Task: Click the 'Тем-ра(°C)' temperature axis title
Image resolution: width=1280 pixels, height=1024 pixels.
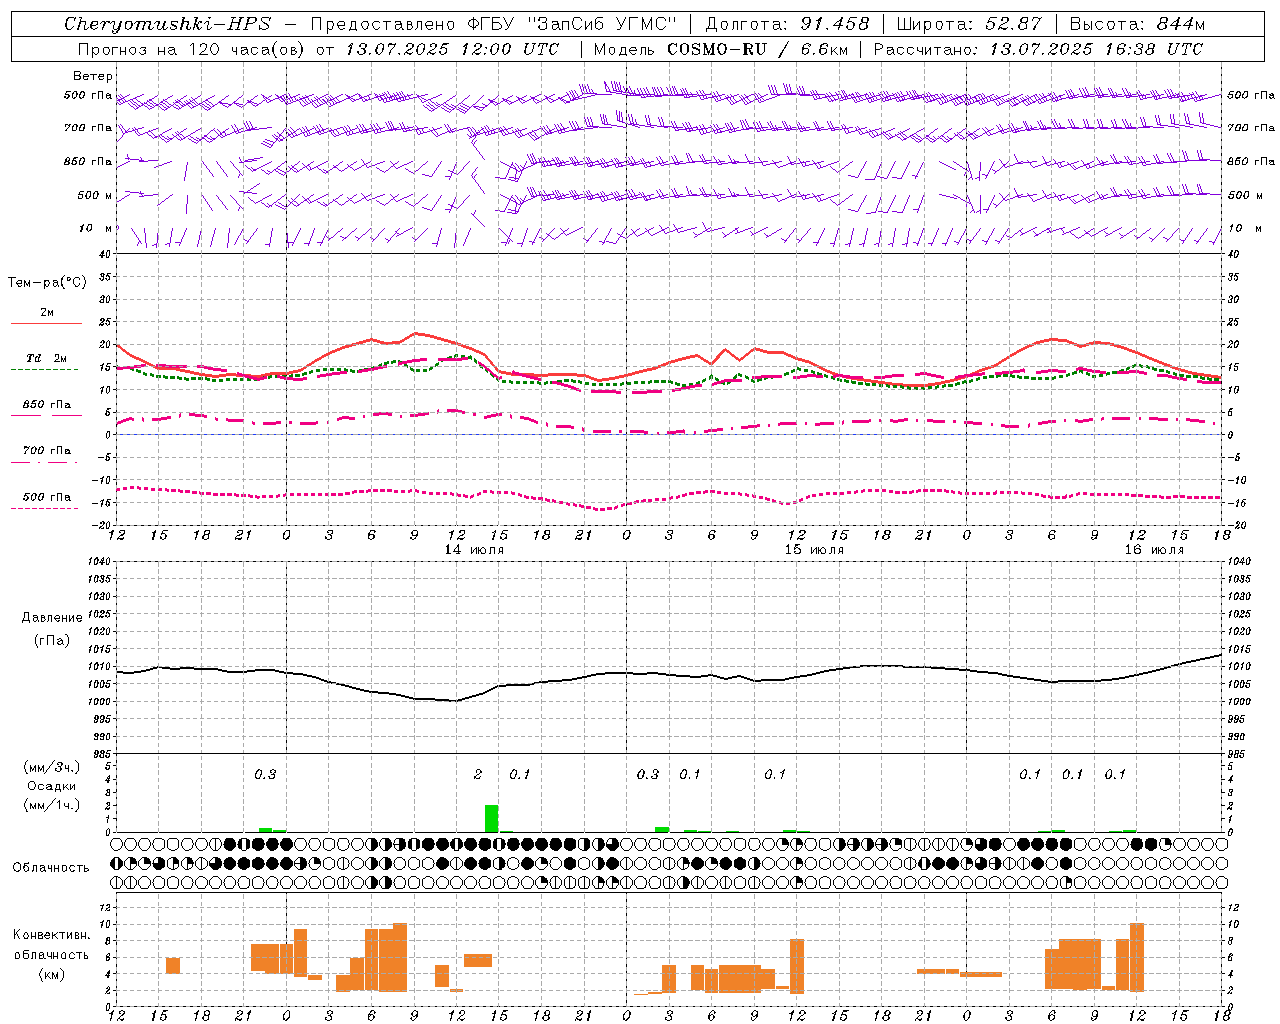Action: pyautogui.click(x=47, y=283)
